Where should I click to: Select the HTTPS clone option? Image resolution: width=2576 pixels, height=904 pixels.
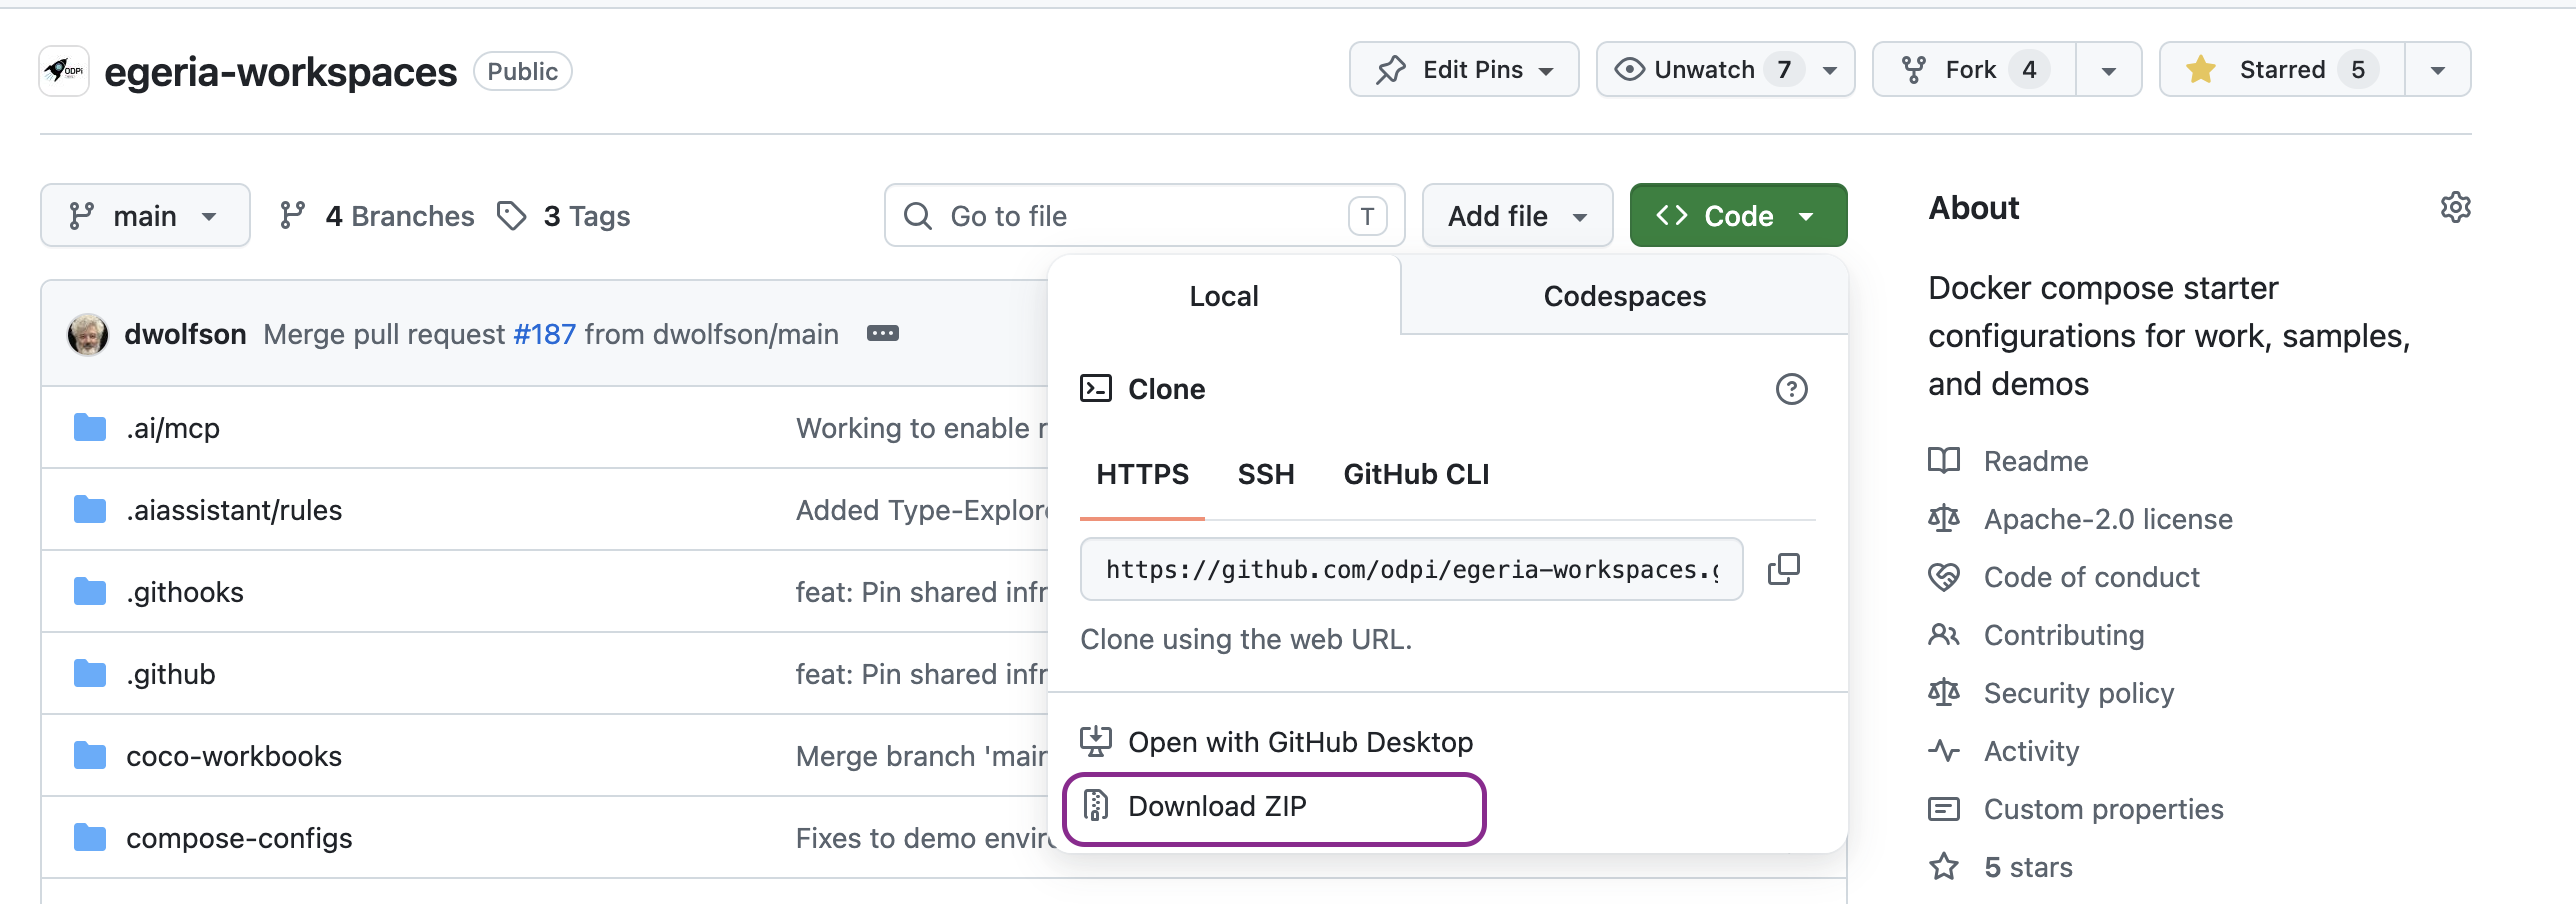[x=1142, y=474]
